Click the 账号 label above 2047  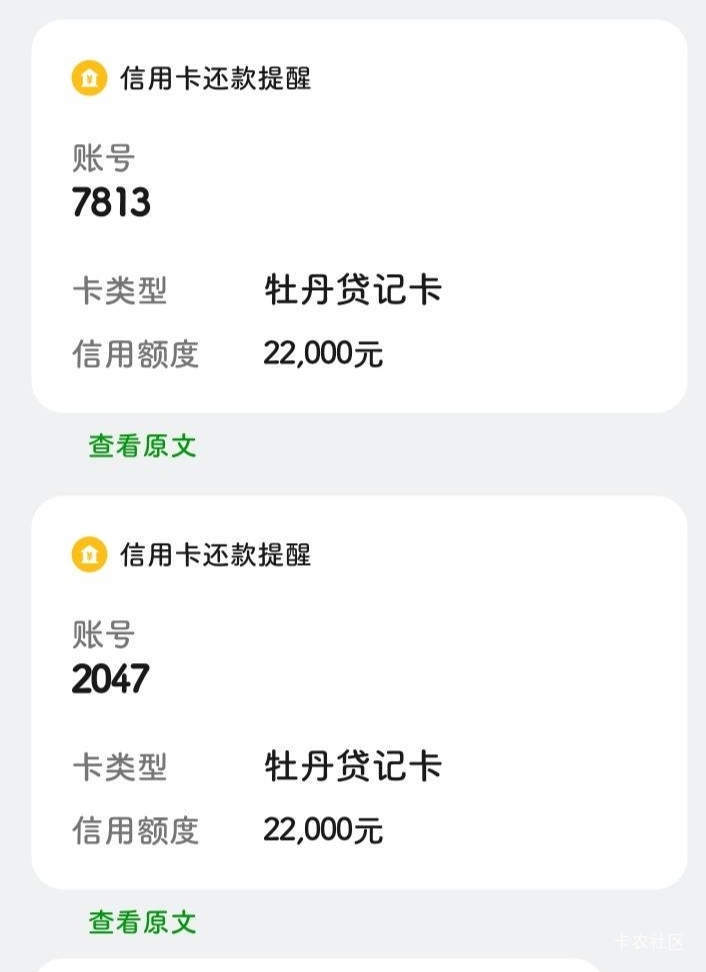pos(103,634)
